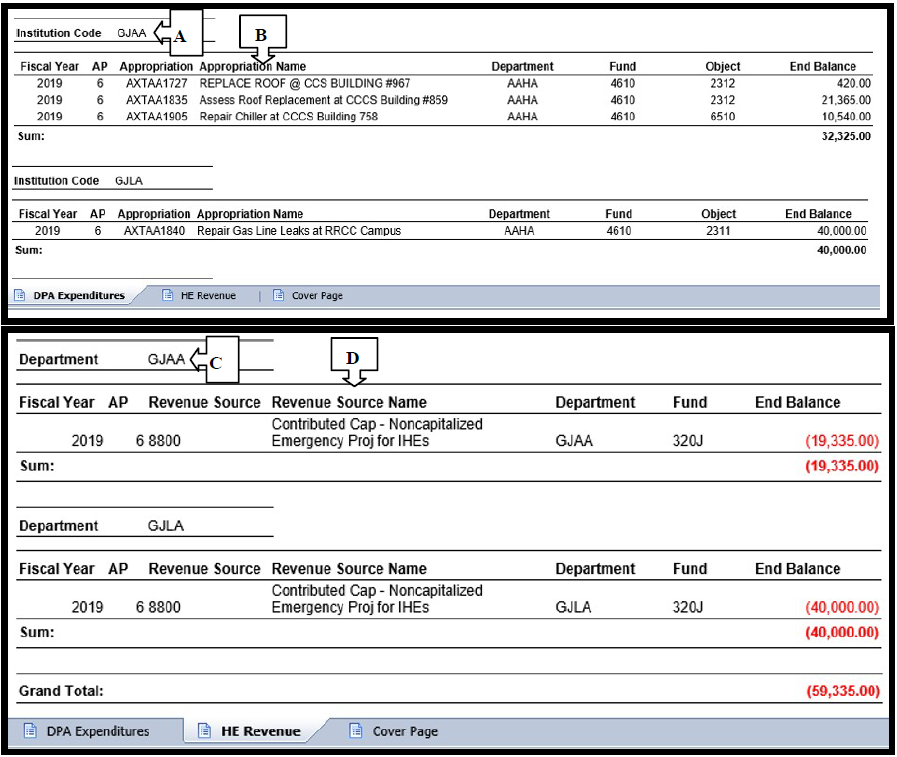
Task: Open the Cover Page tab in the upper report
Action: [317, 296]
